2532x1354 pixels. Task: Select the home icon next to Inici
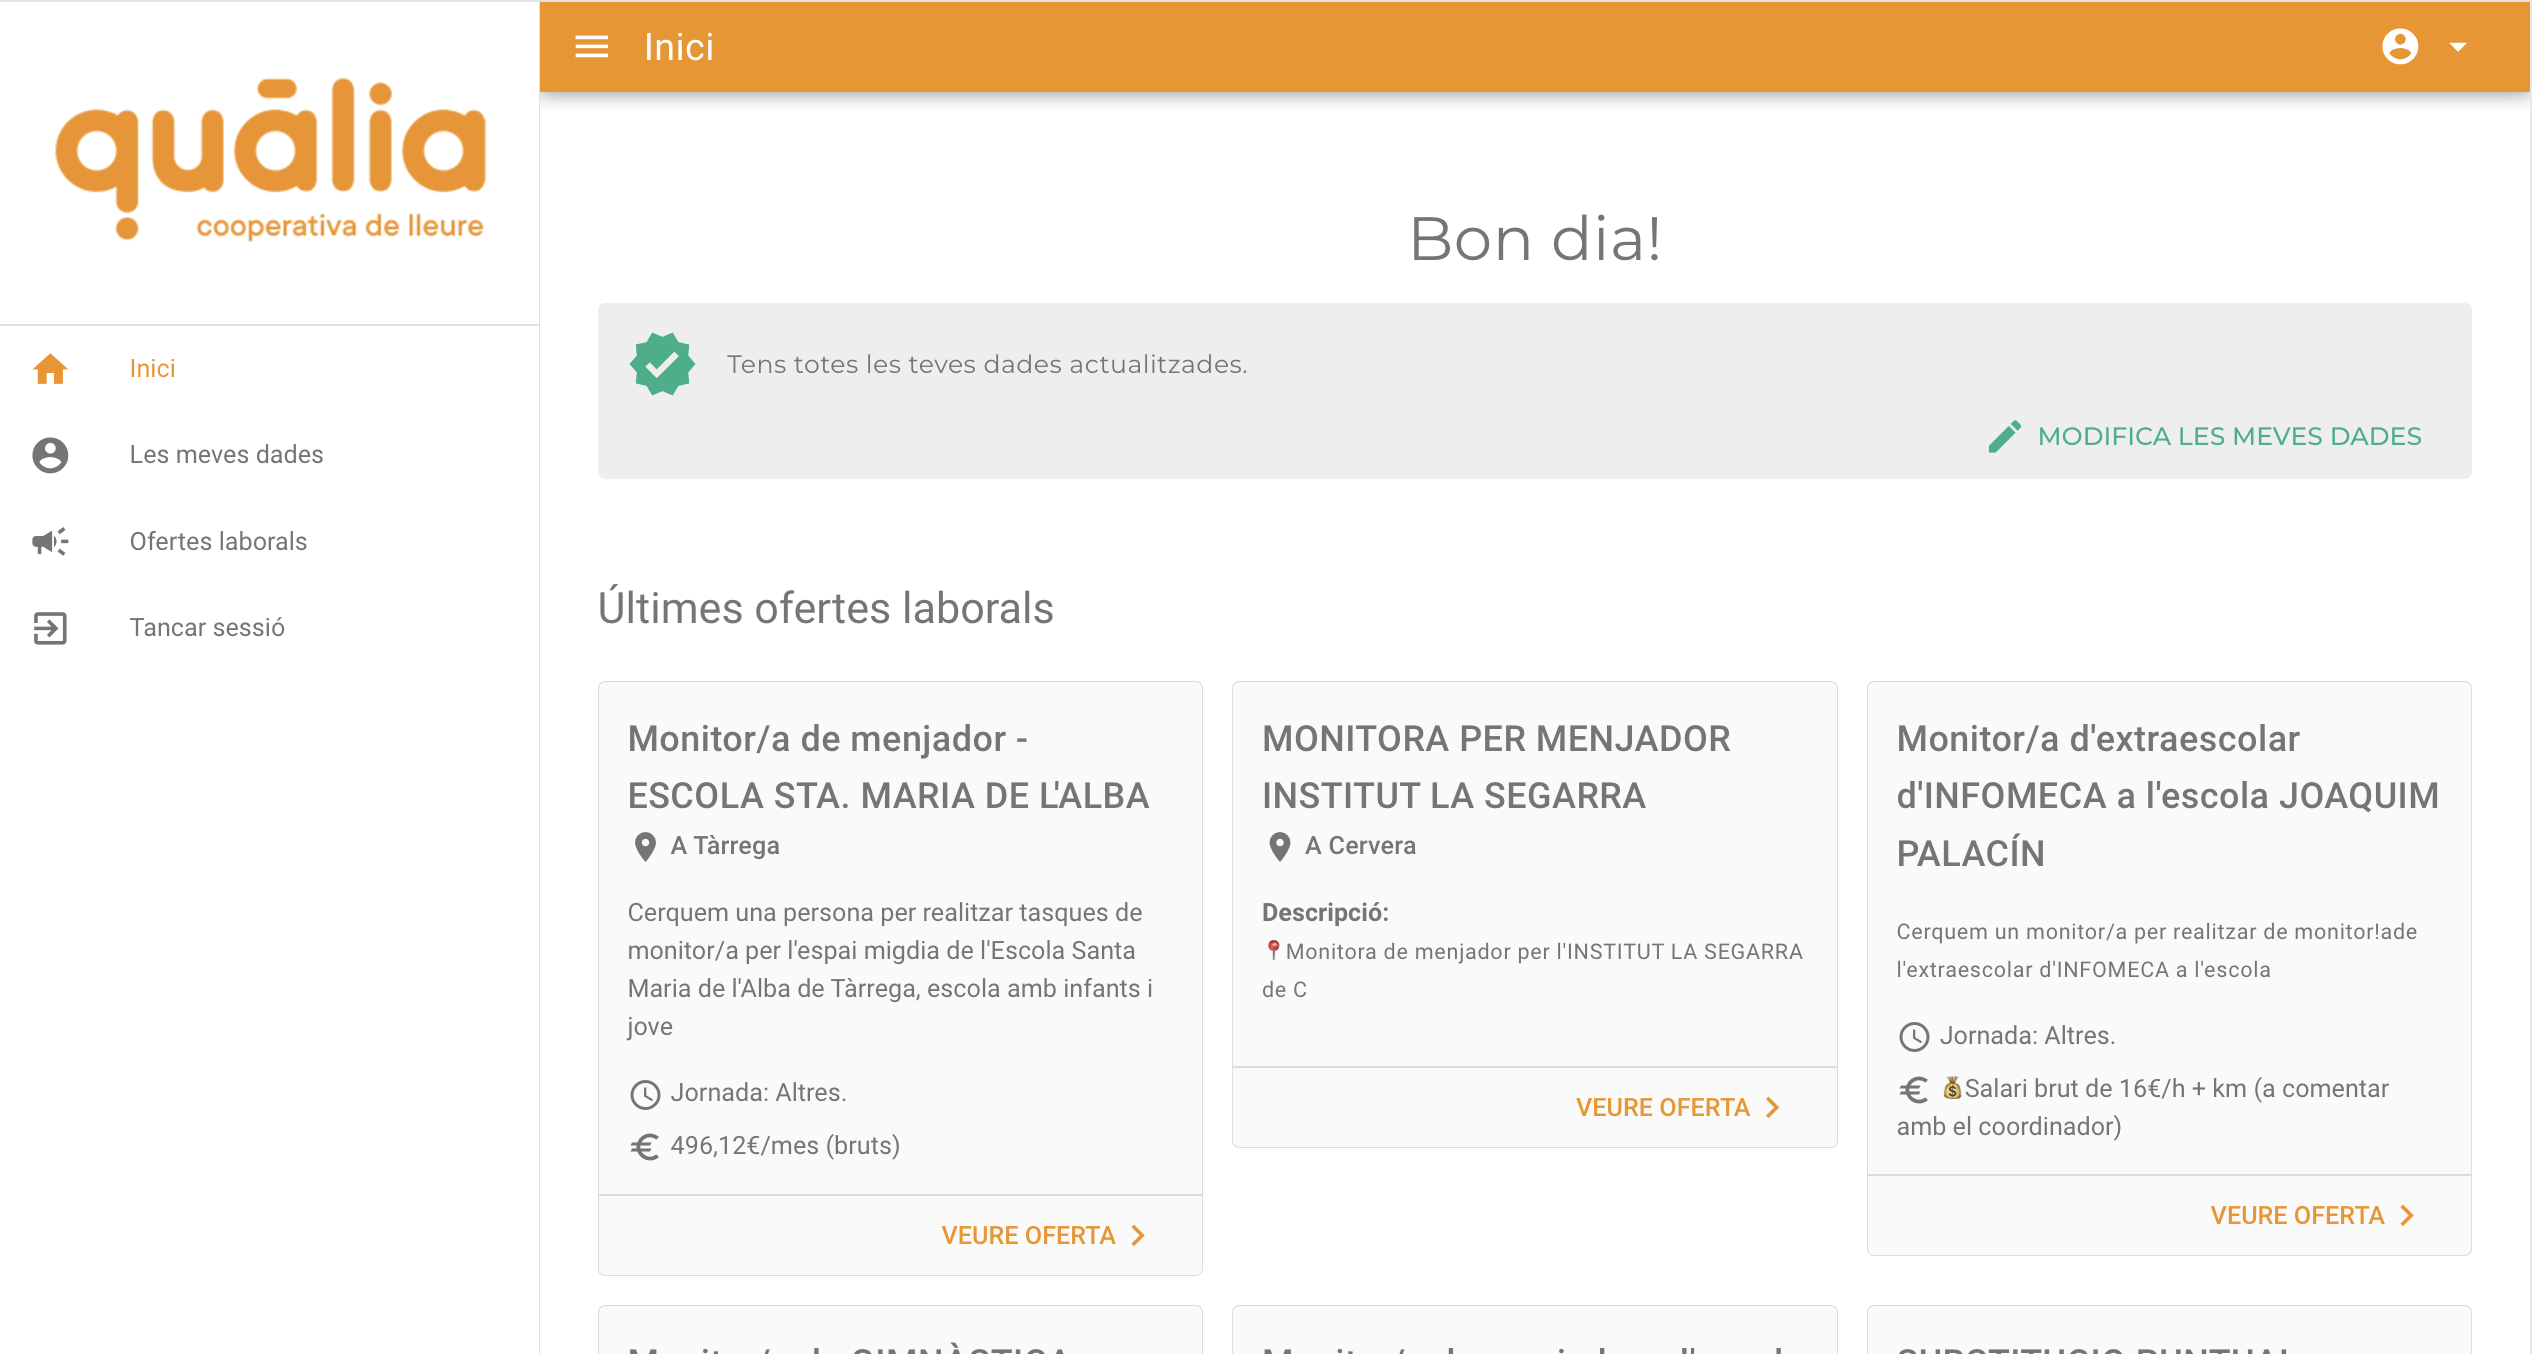click(50, 368)
